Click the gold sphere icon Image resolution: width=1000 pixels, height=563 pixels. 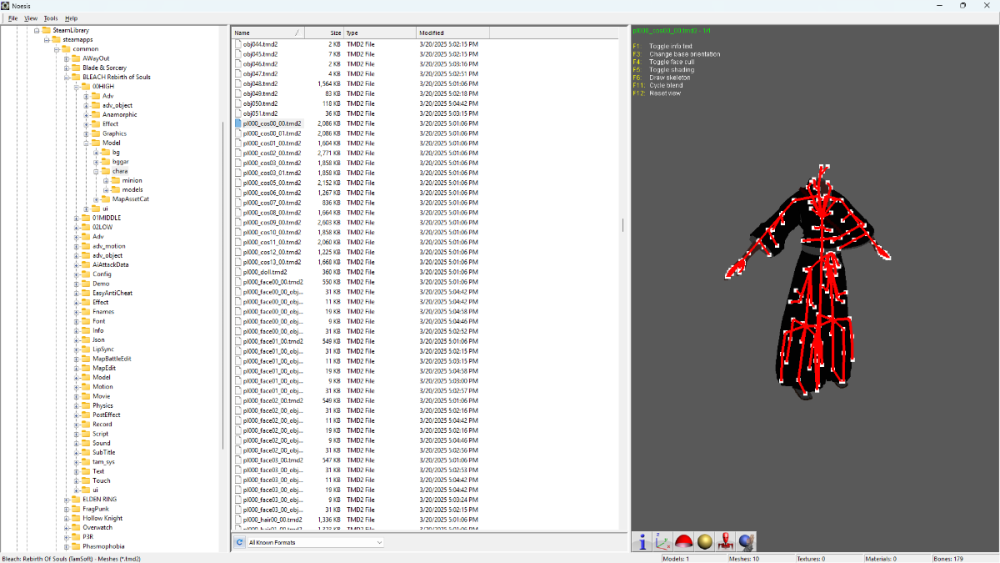coord(705,541)
